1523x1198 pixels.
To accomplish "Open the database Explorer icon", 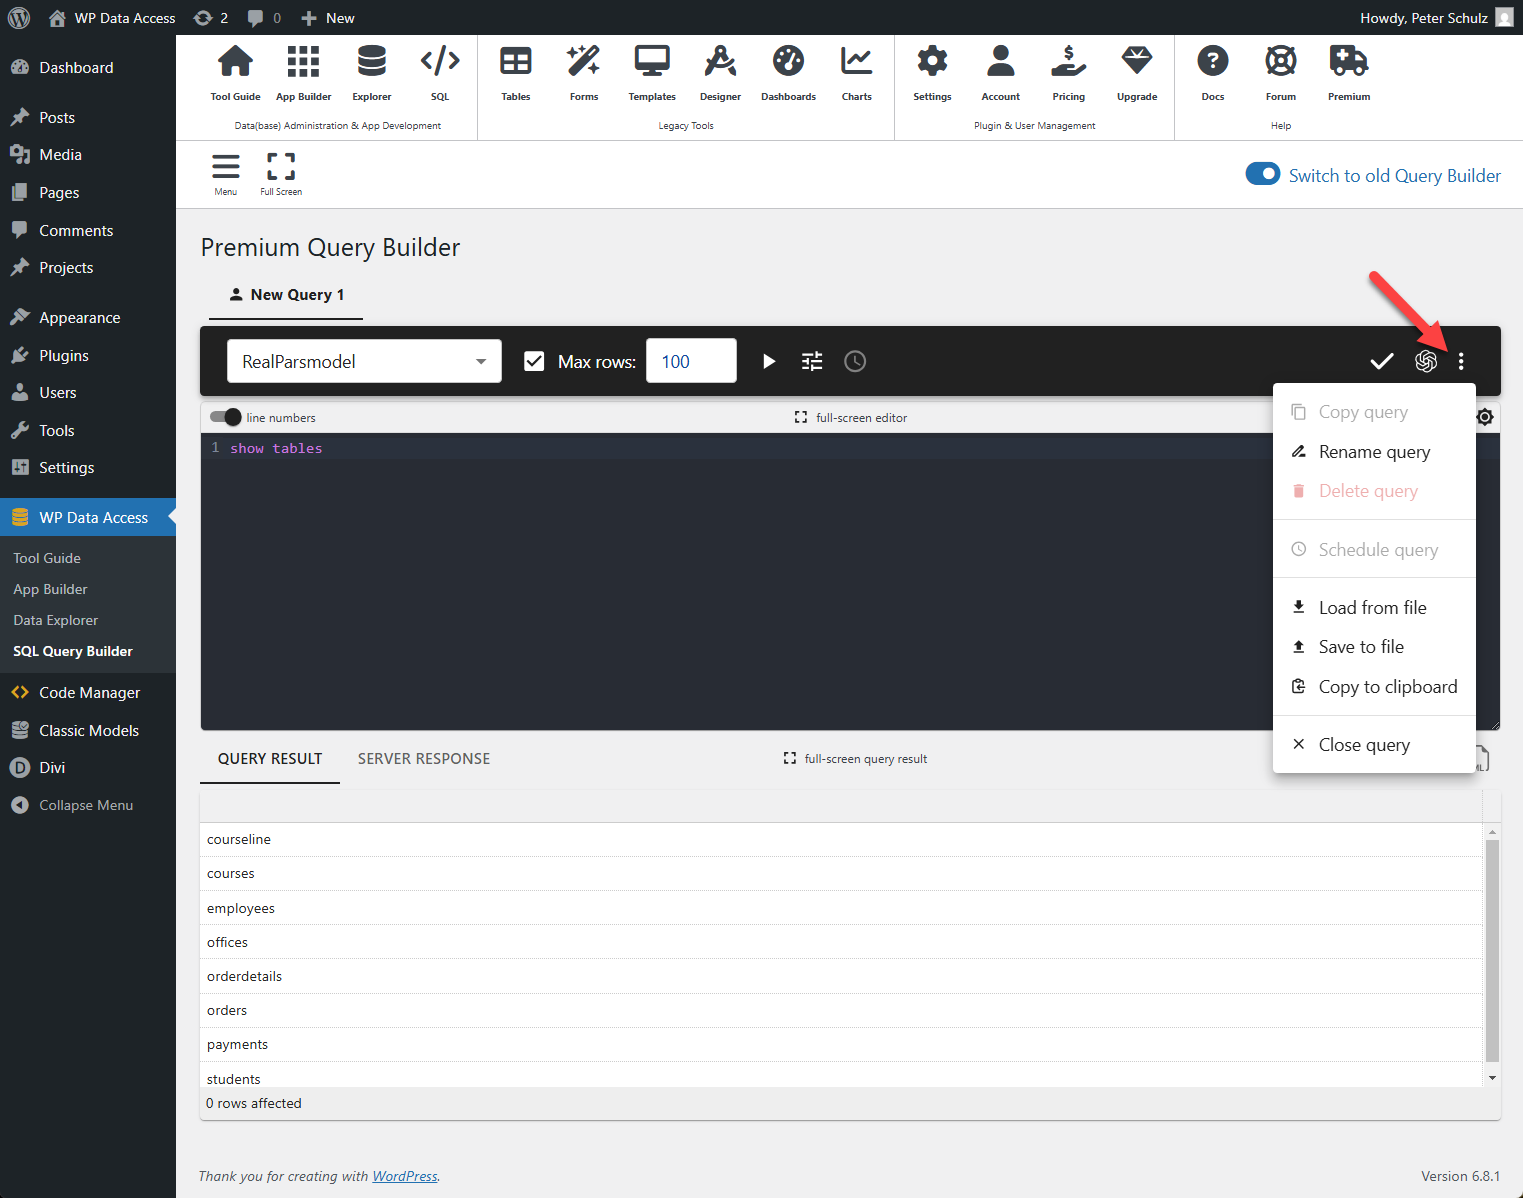I will pos(372,61).
